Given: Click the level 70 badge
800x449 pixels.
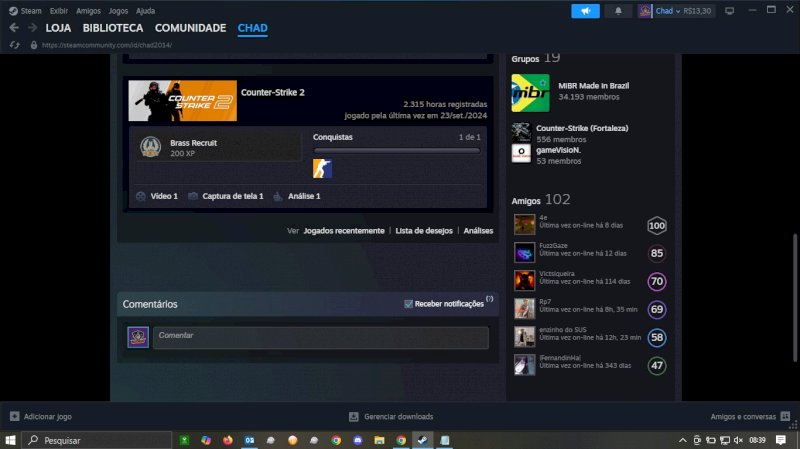Looking at the screenshot, I should [657, 282].
